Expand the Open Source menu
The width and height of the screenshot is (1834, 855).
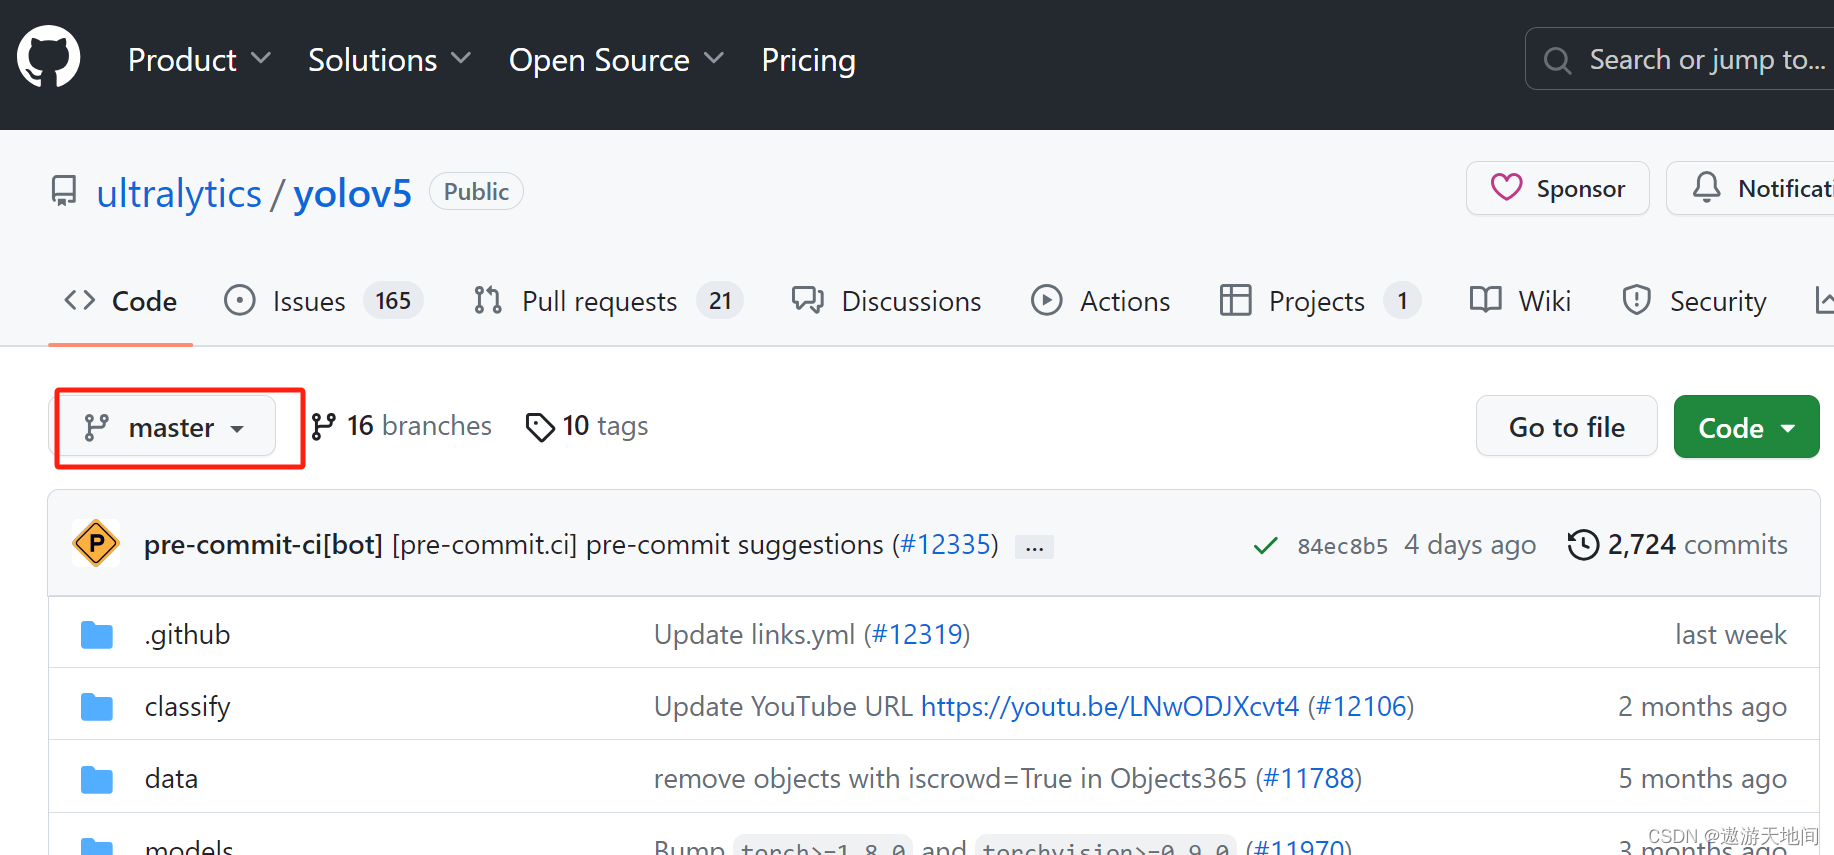tap(616, 60)
